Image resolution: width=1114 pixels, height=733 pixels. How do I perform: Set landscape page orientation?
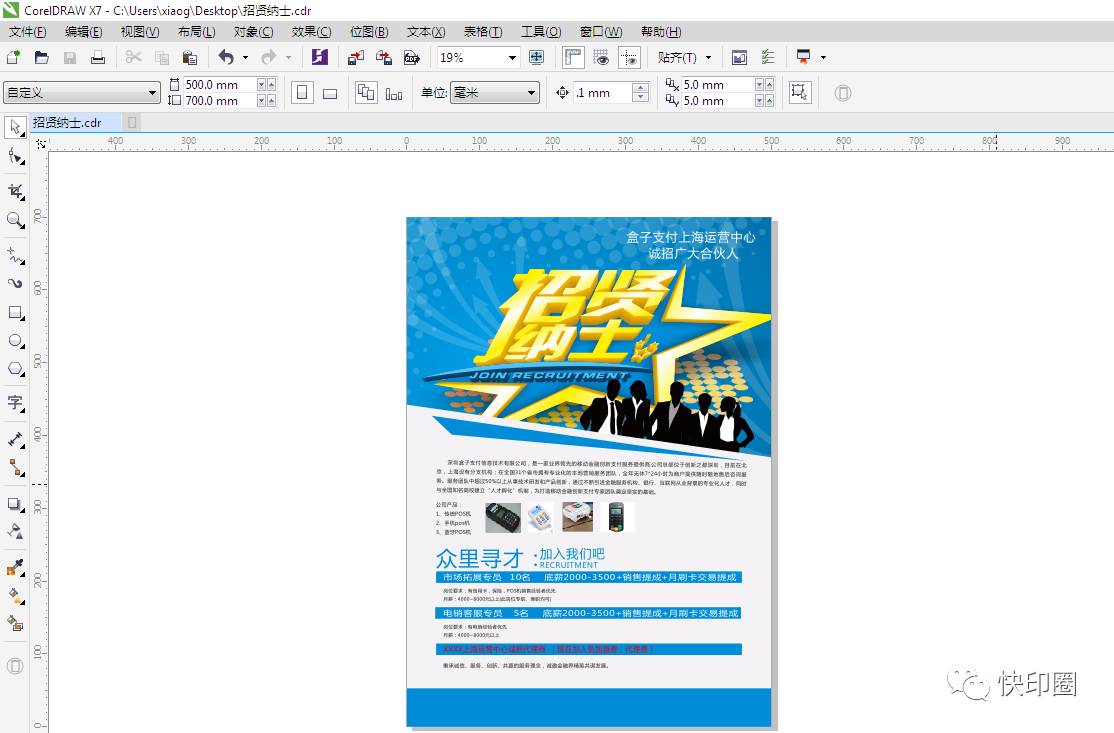coord(330,93)
